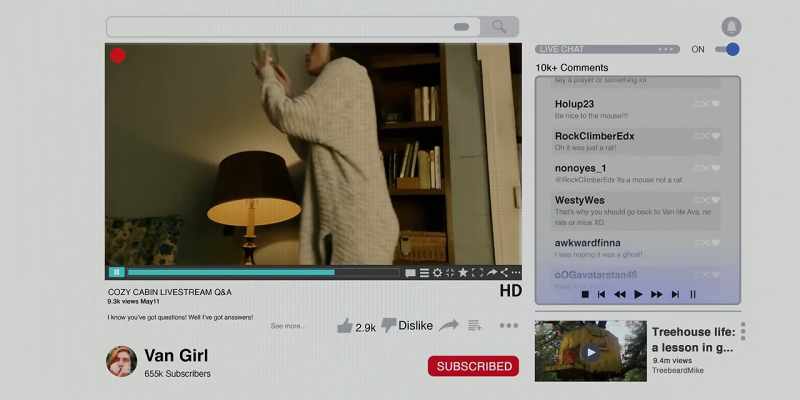
Task: Click the '10k+ Comments' heading
Action: pos(571,68)
